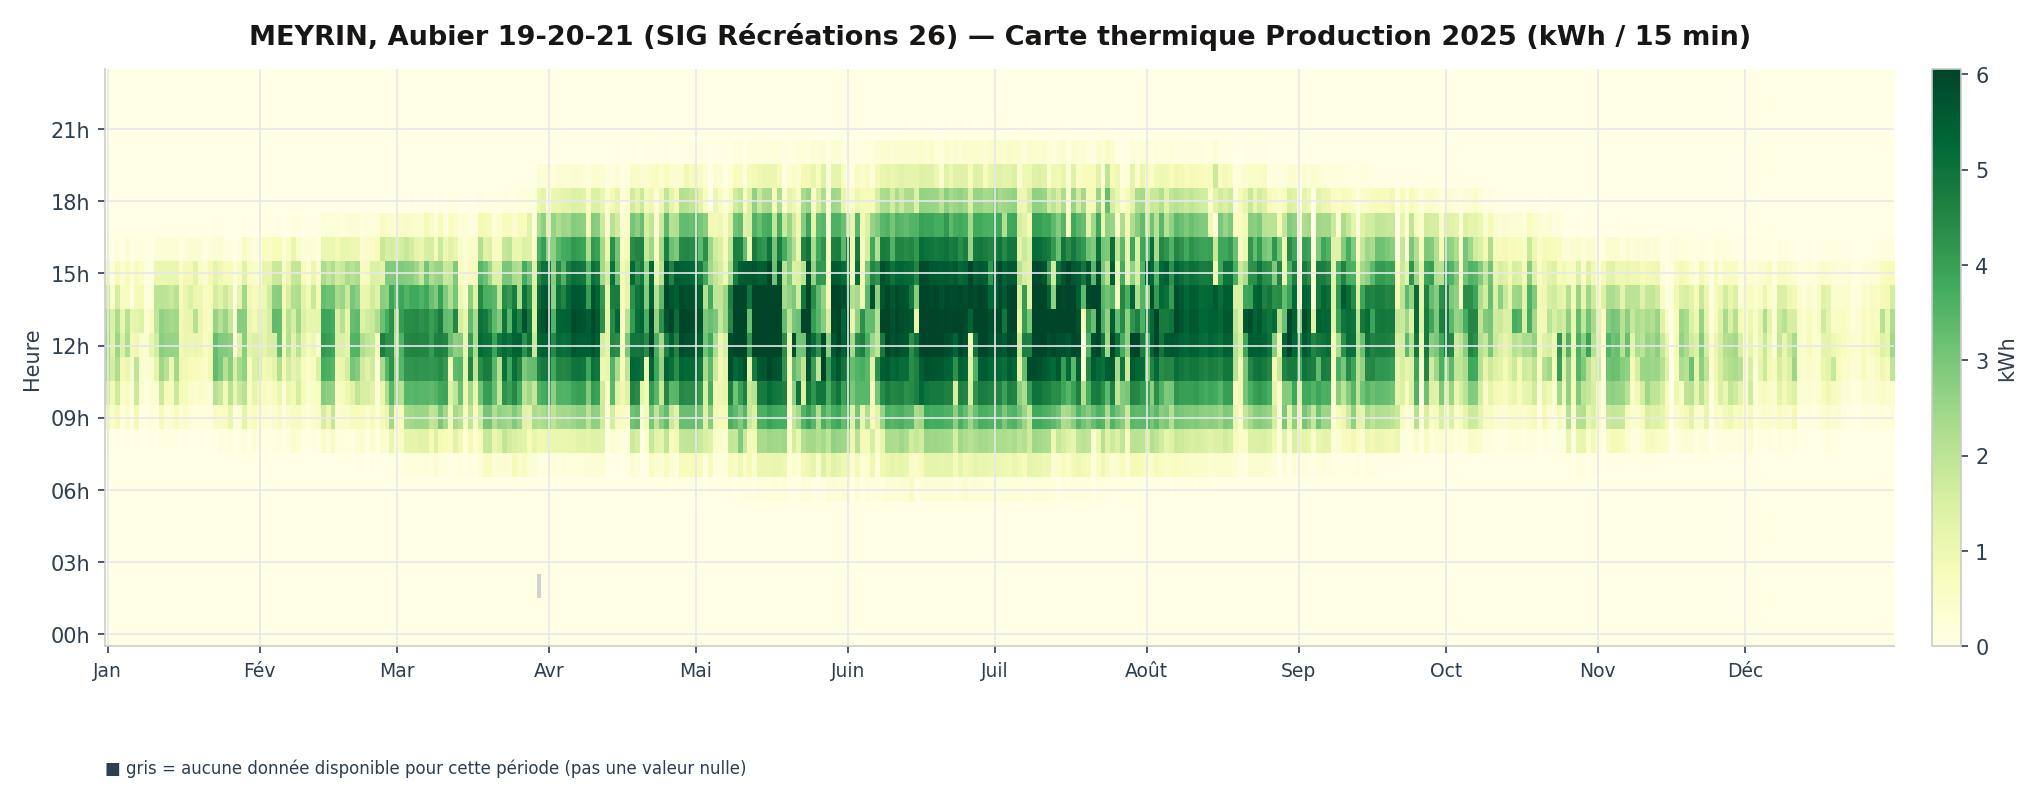Click the Déc month label
Image resolution: width=2039 pixels, height=800 pixels.
click(1746, 671)
